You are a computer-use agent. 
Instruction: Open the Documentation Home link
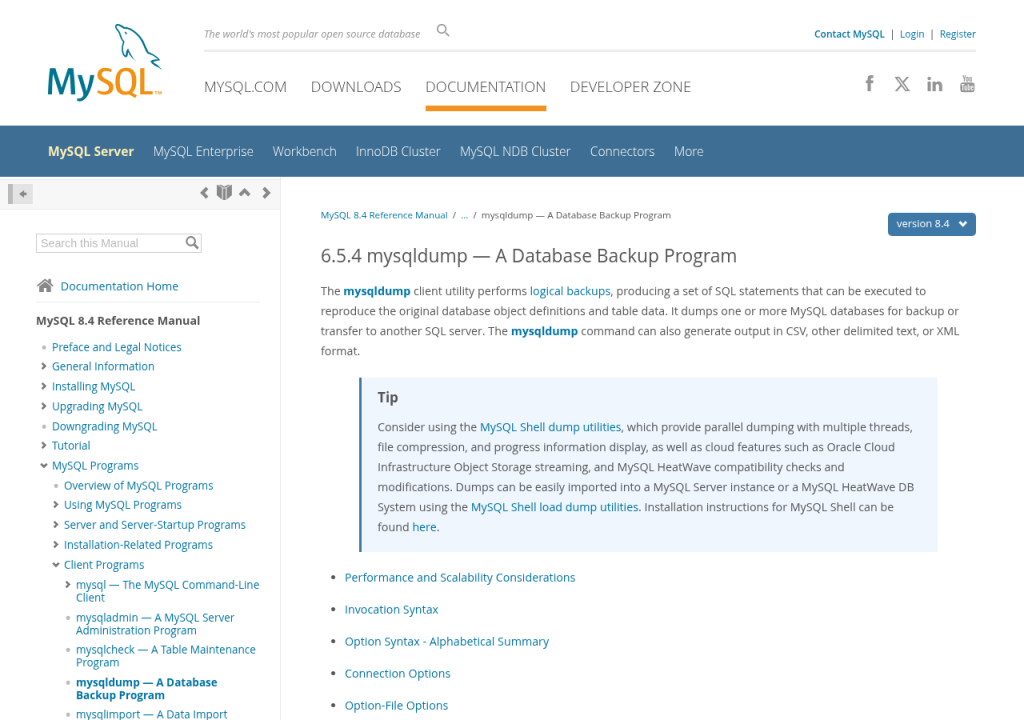click(120, 286)
